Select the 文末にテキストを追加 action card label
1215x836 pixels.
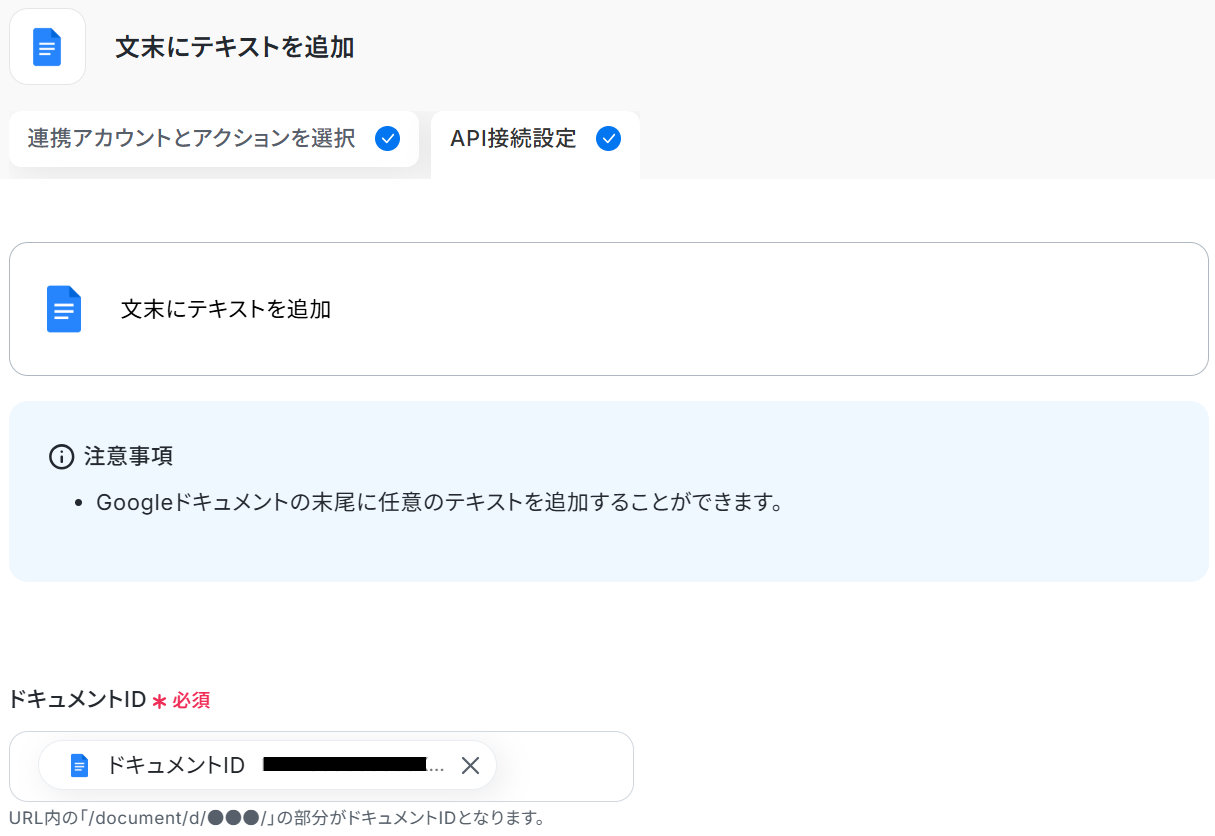pyautogui.click(x=226, y=309)
